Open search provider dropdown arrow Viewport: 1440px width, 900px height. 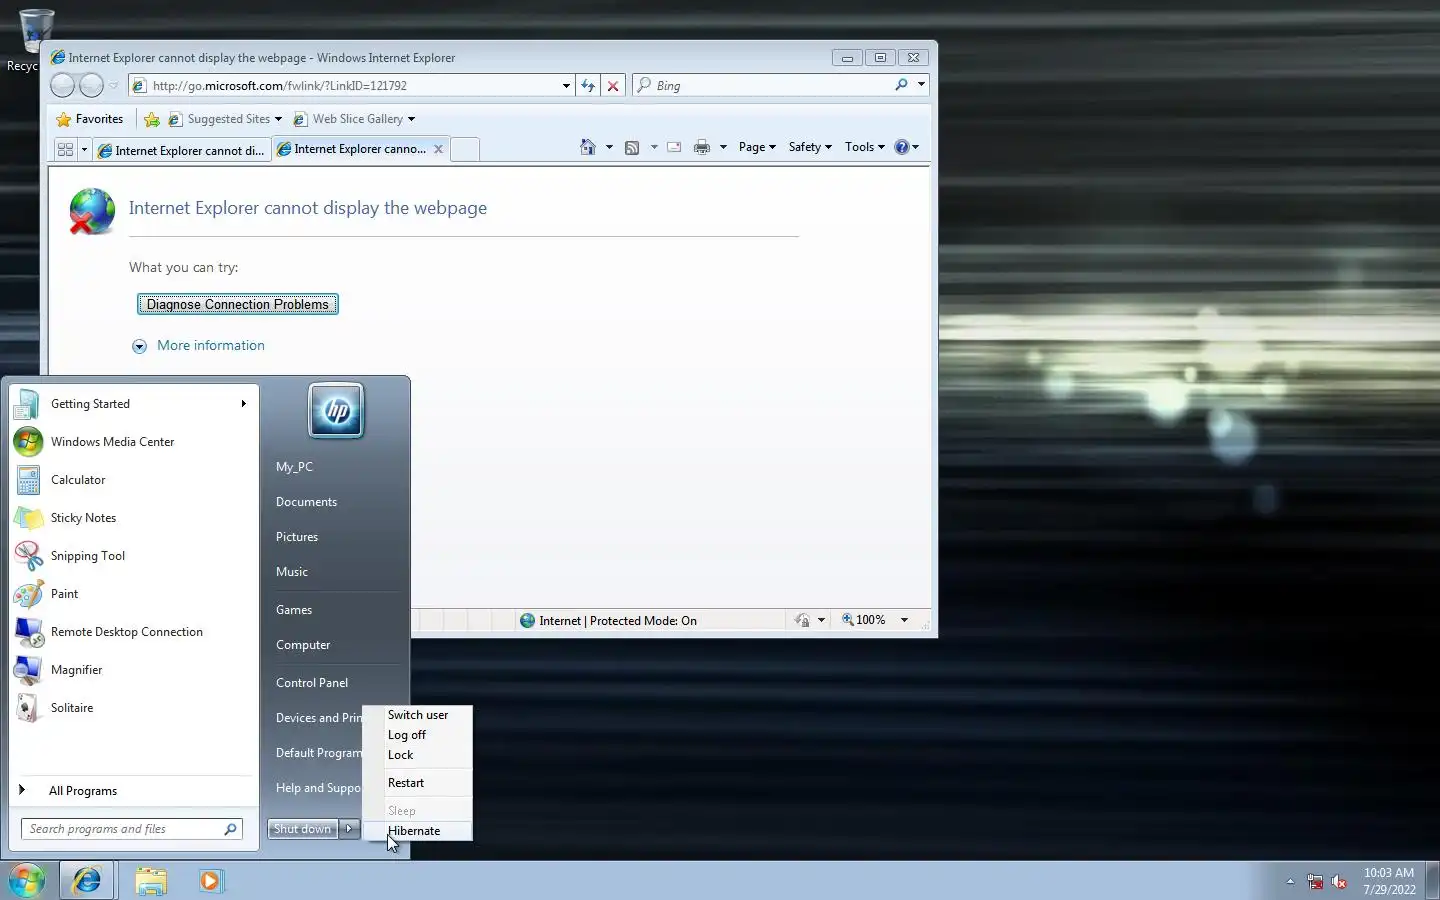click(921, 85)
